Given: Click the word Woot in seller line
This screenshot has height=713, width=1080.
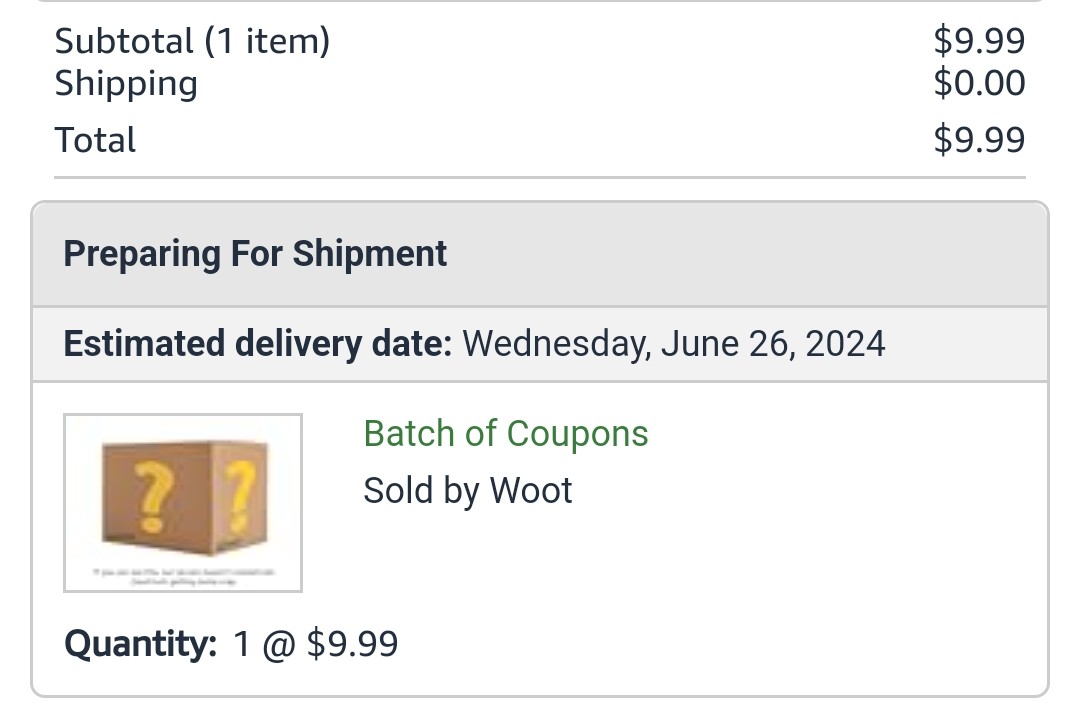Looking at the screenshot, I should click(530, 491).
